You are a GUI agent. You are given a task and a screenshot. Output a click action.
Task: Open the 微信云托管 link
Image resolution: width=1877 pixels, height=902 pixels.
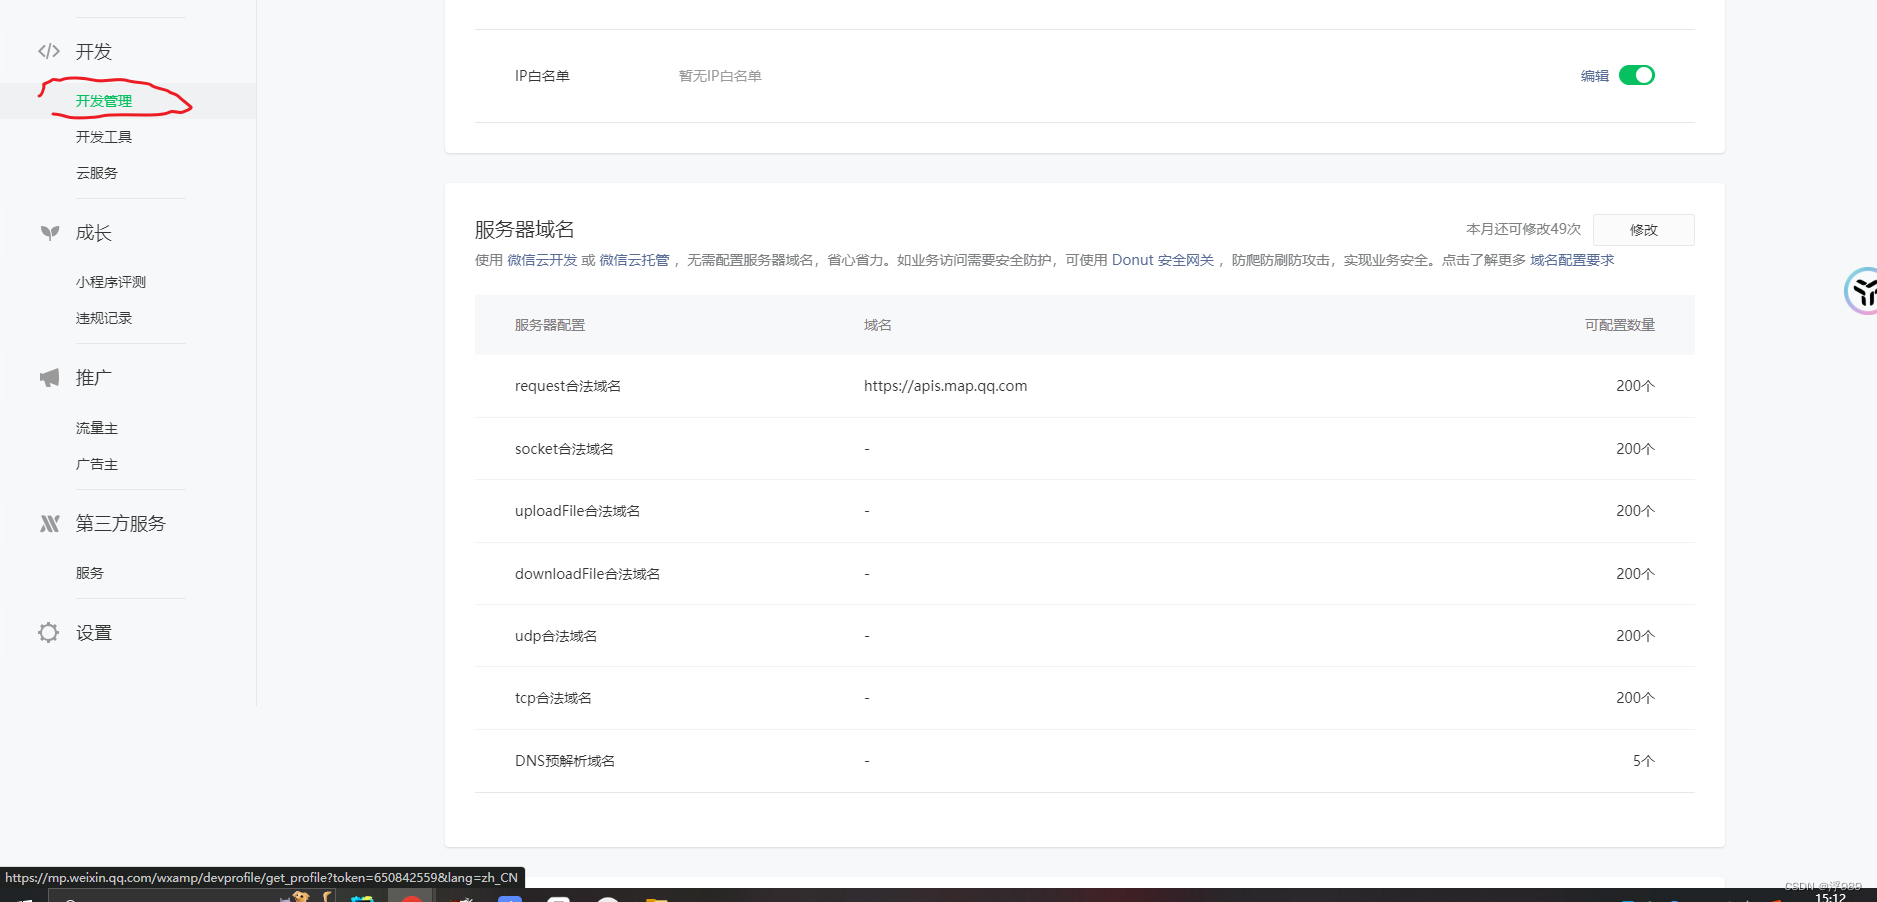634,260
